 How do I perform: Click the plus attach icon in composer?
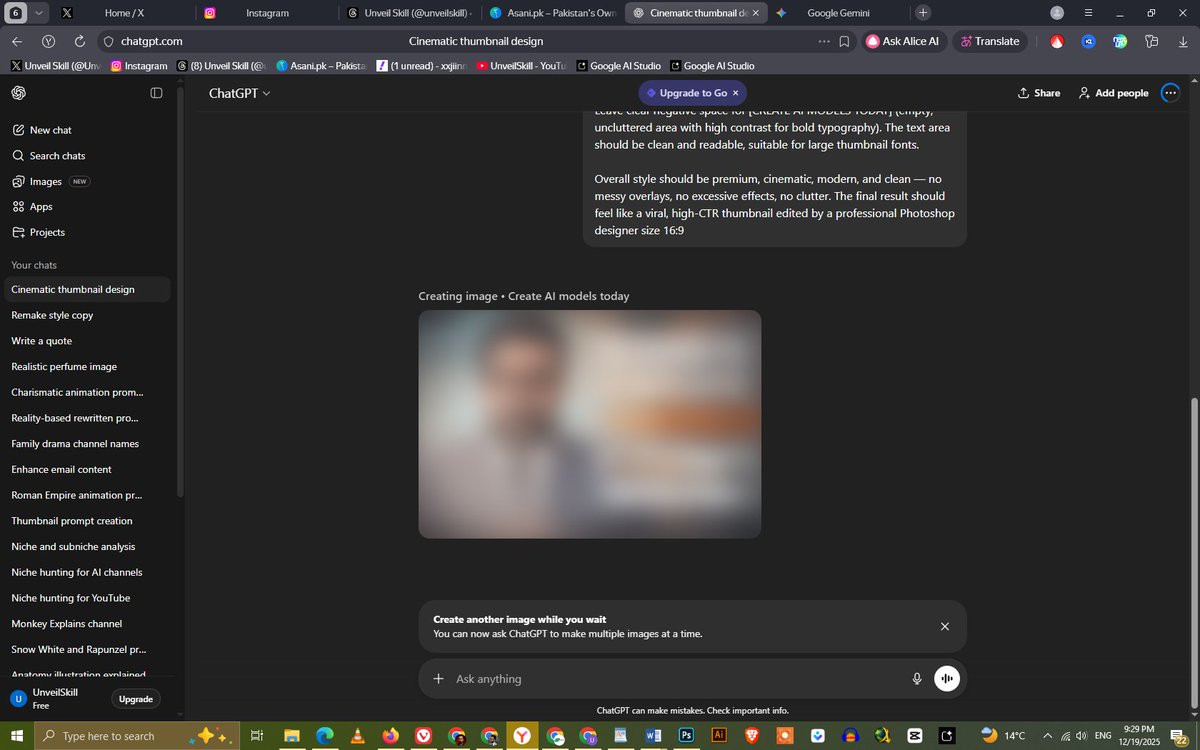[438, 679]
